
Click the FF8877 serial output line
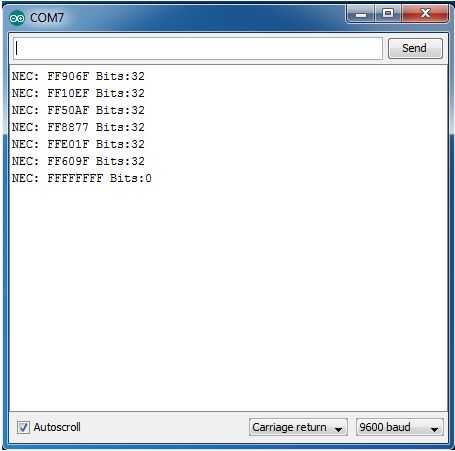tap(78, 127)
